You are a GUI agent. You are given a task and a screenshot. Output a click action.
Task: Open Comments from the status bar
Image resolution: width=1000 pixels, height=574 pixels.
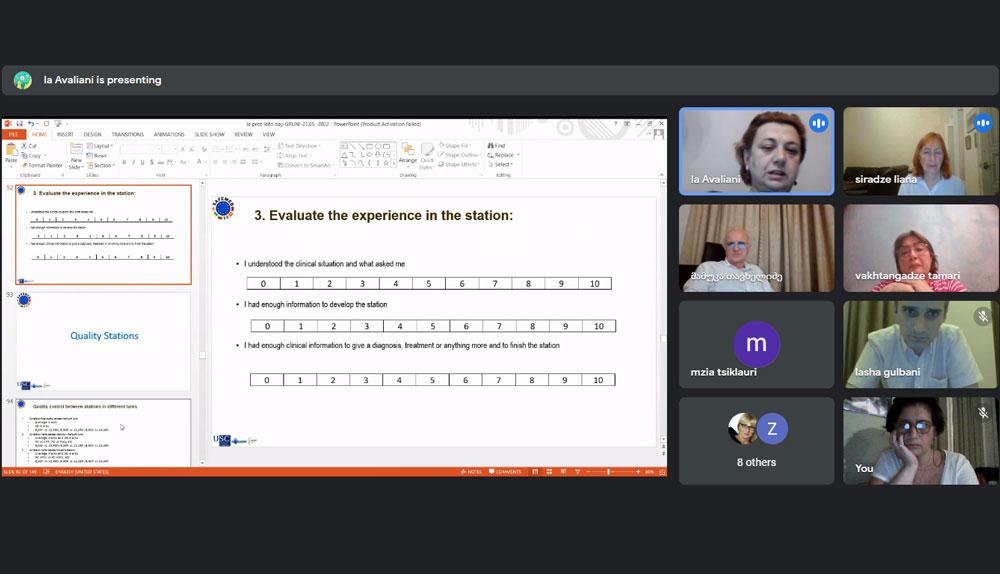pyautogui.click(x=505, y=471)
